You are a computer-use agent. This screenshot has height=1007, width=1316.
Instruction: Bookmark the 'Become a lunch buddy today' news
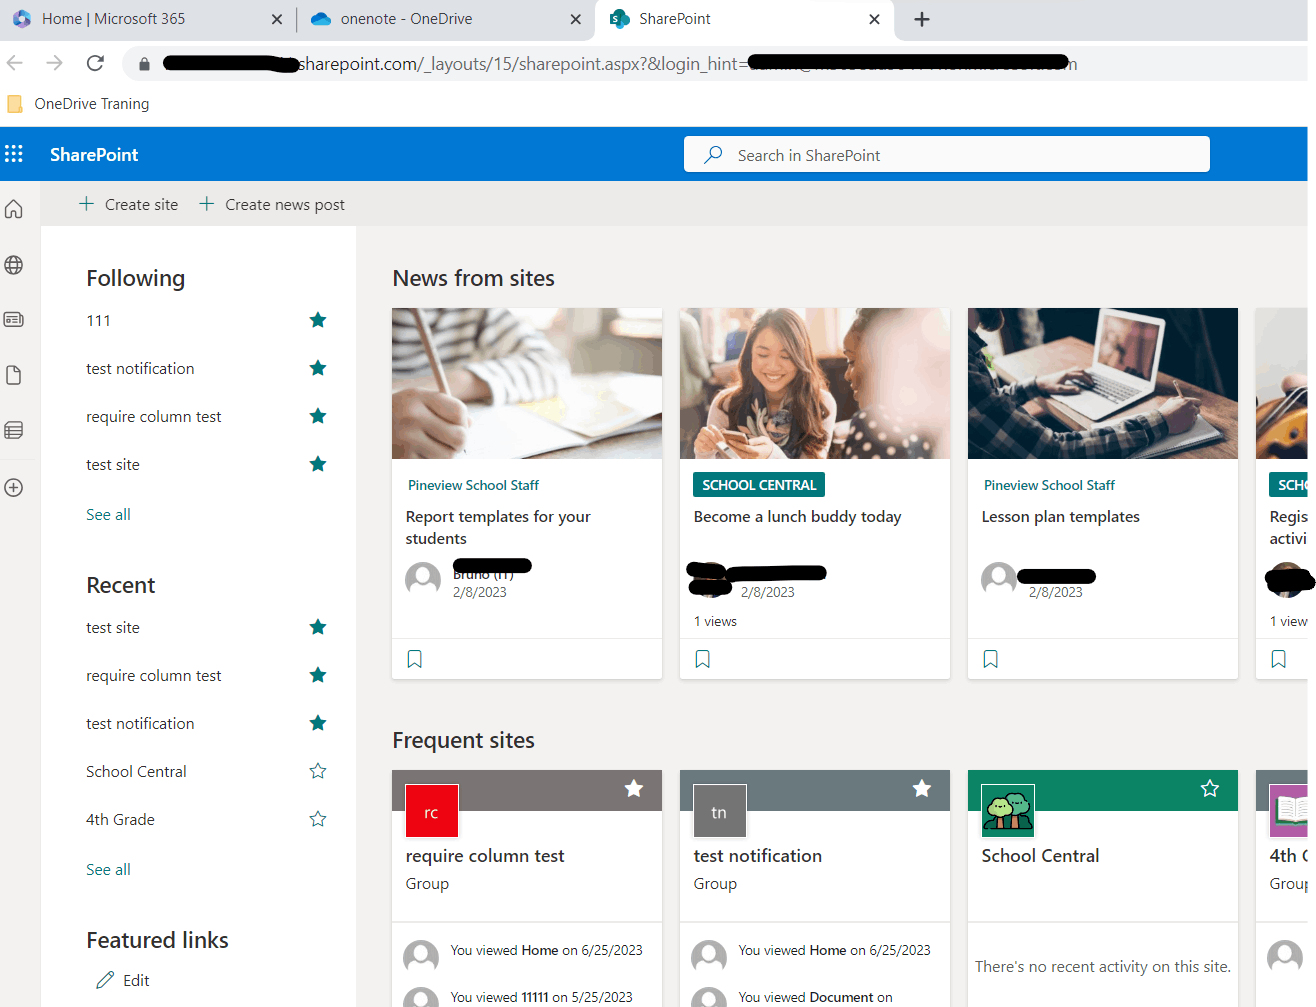pyautogui.click(x=703, y=659)
